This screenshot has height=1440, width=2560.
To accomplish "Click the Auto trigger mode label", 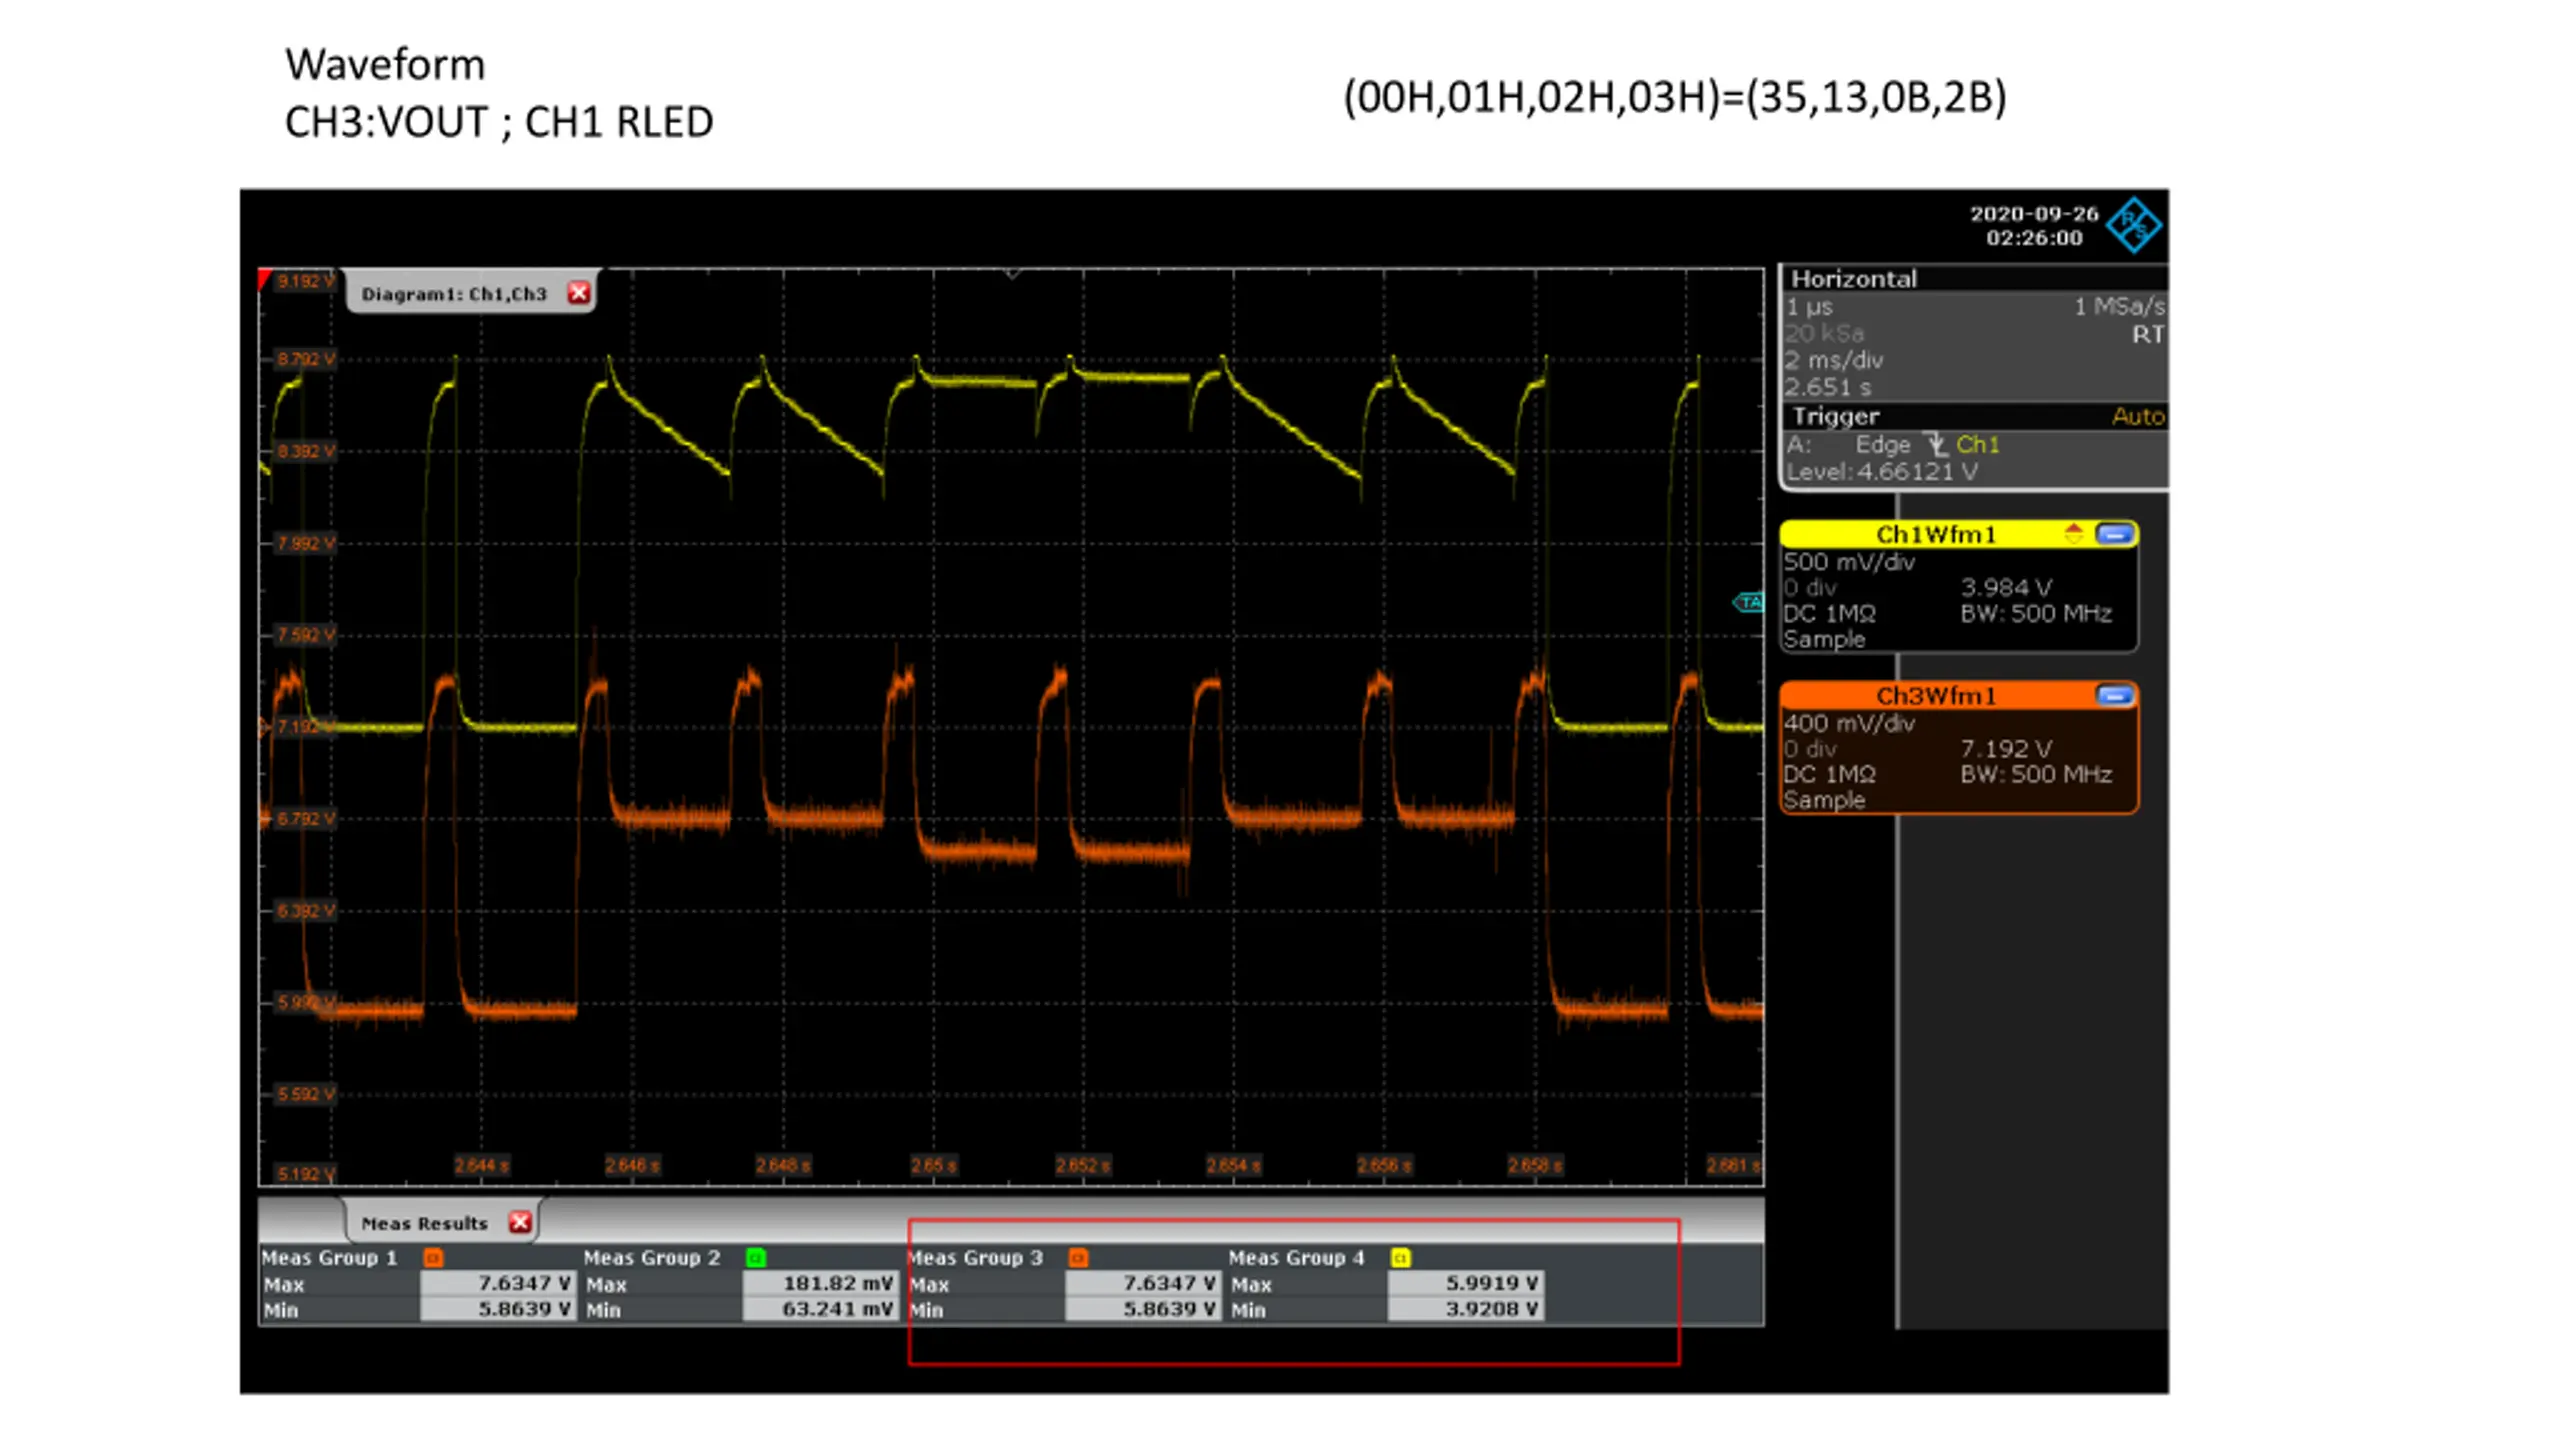I will [2138, 416].
